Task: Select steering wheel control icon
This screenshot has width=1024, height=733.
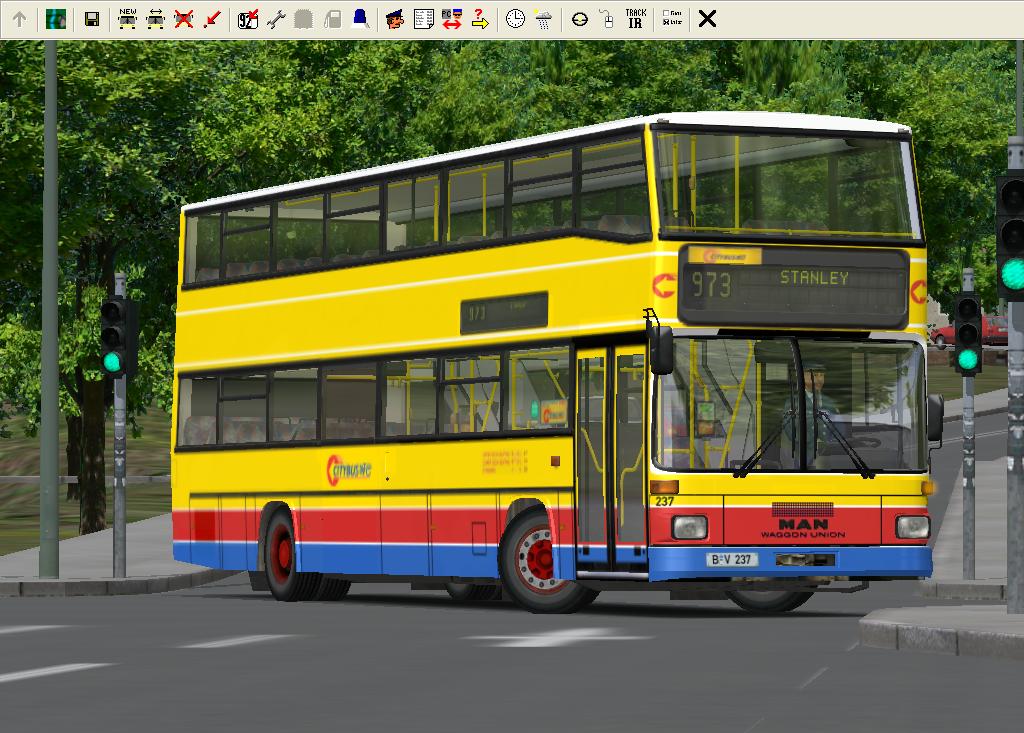Action: click(579, 19)
